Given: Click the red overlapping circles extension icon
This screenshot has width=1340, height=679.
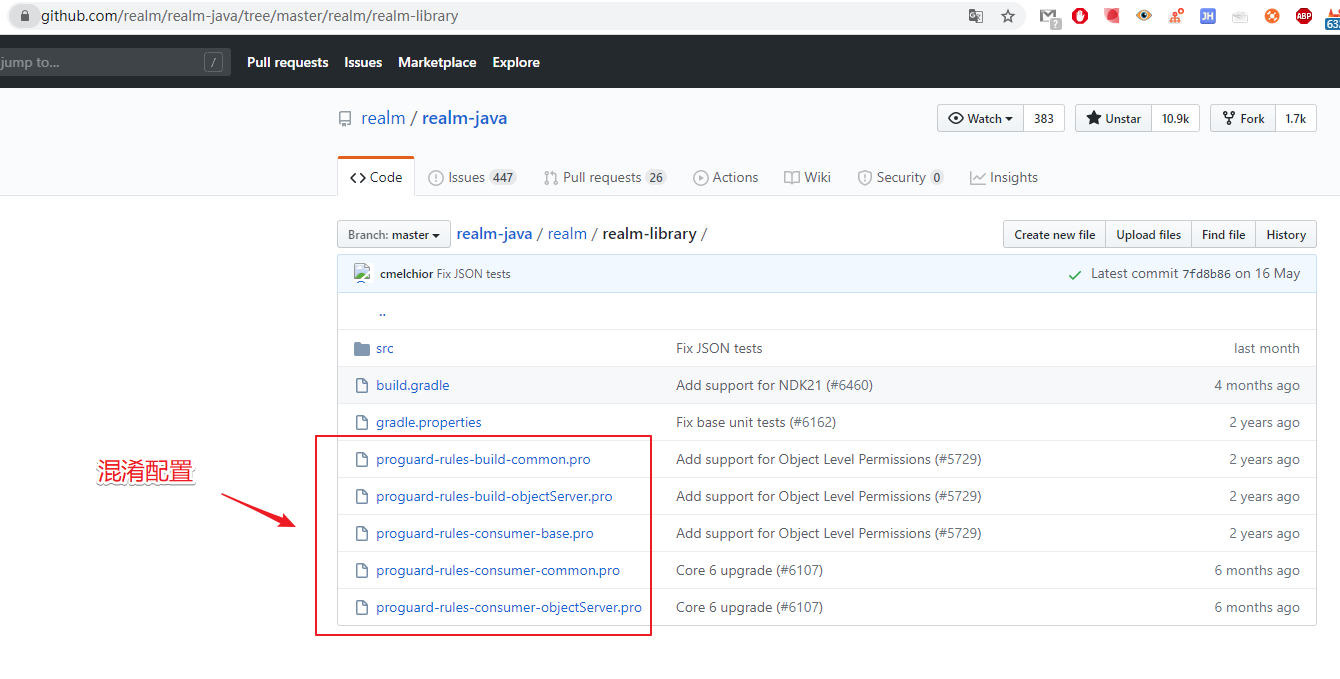Looking at the screenshot, I should pyautogui.click(x=1112, y=16).
